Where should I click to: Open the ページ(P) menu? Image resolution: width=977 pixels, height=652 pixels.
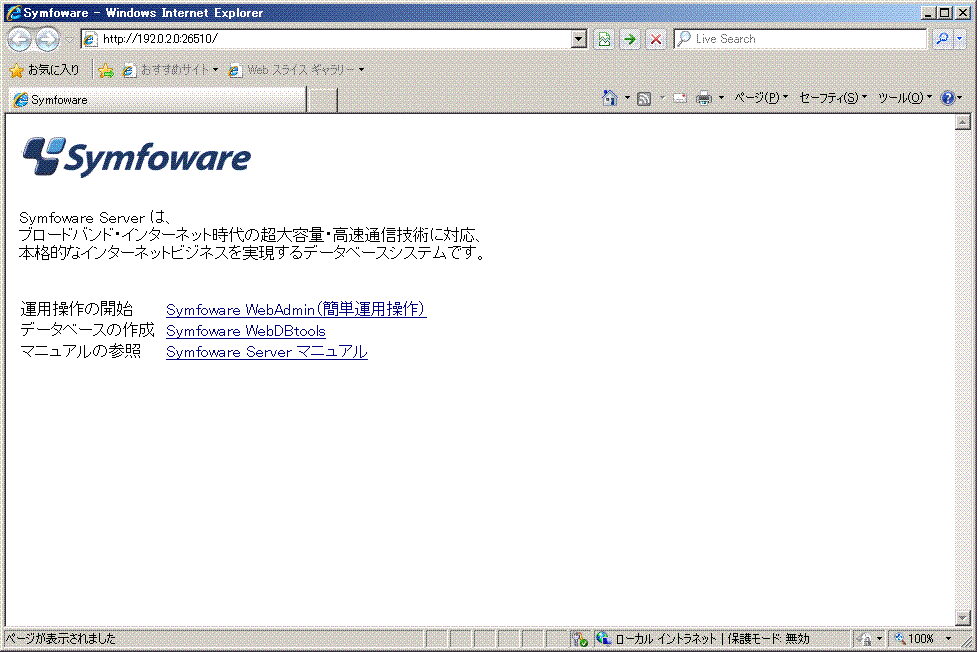(x=760, y=98)
